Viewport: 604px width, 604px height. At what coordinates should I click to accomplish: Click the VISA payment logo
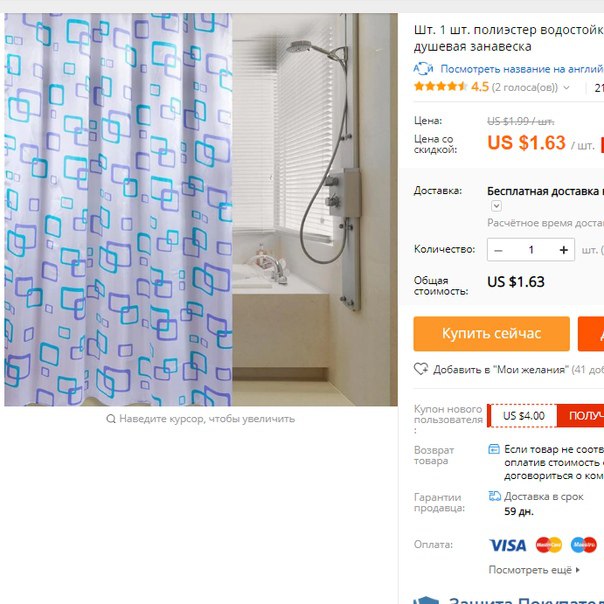tap(508, 545)
